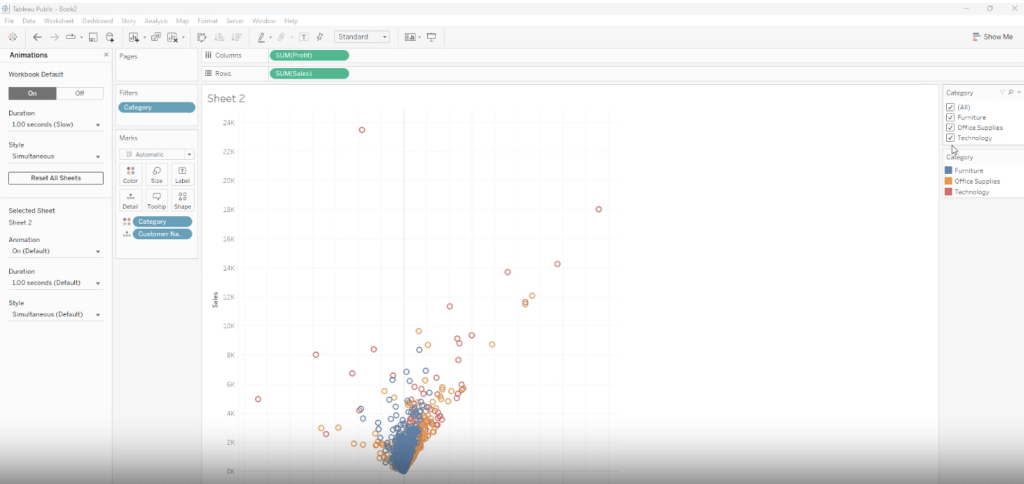Viewport: 1024px width, 484px height.
Task: Open the Standard fit dropdown
Action: pyautogui.click(x=364, y=37)
